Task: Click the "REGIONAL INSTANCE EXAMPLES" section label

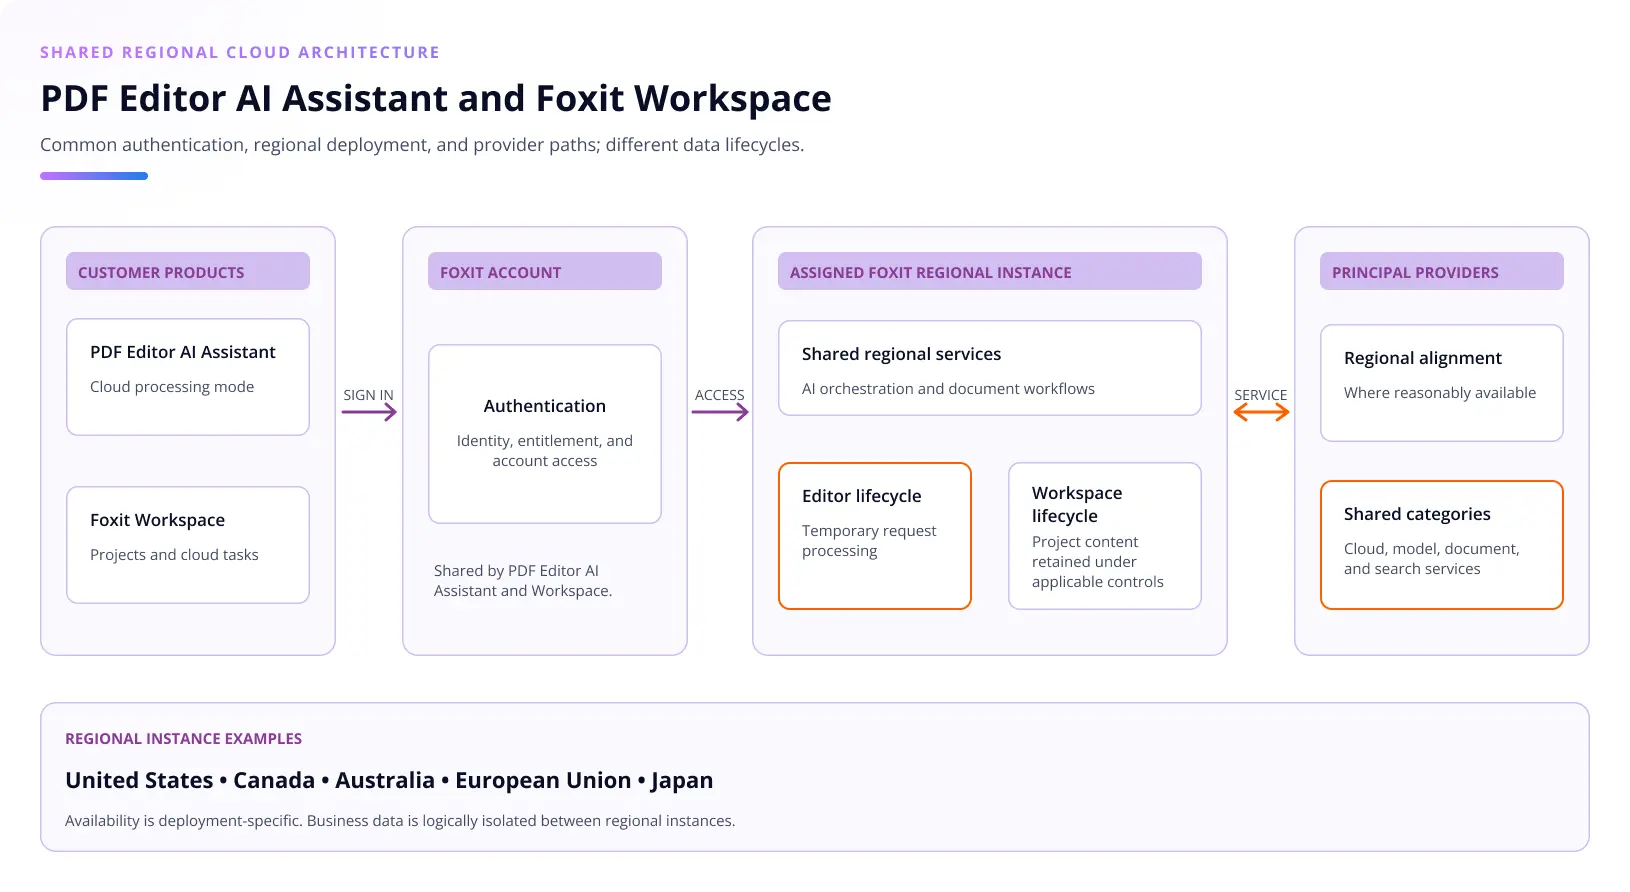Action: point(184,739)
